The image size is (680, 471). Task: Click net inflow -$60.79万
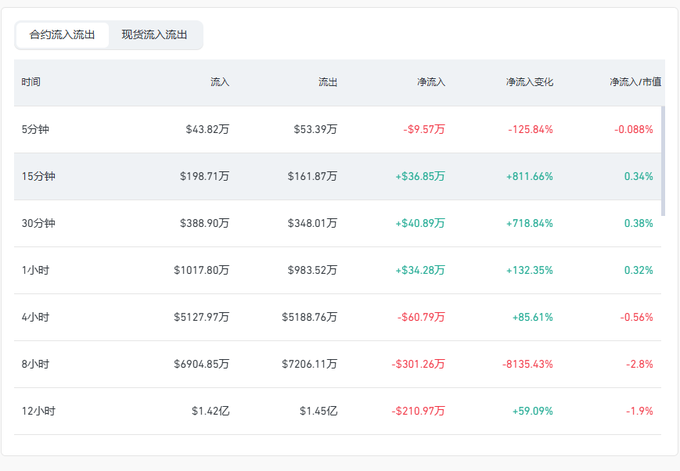[x=421, y=317]
